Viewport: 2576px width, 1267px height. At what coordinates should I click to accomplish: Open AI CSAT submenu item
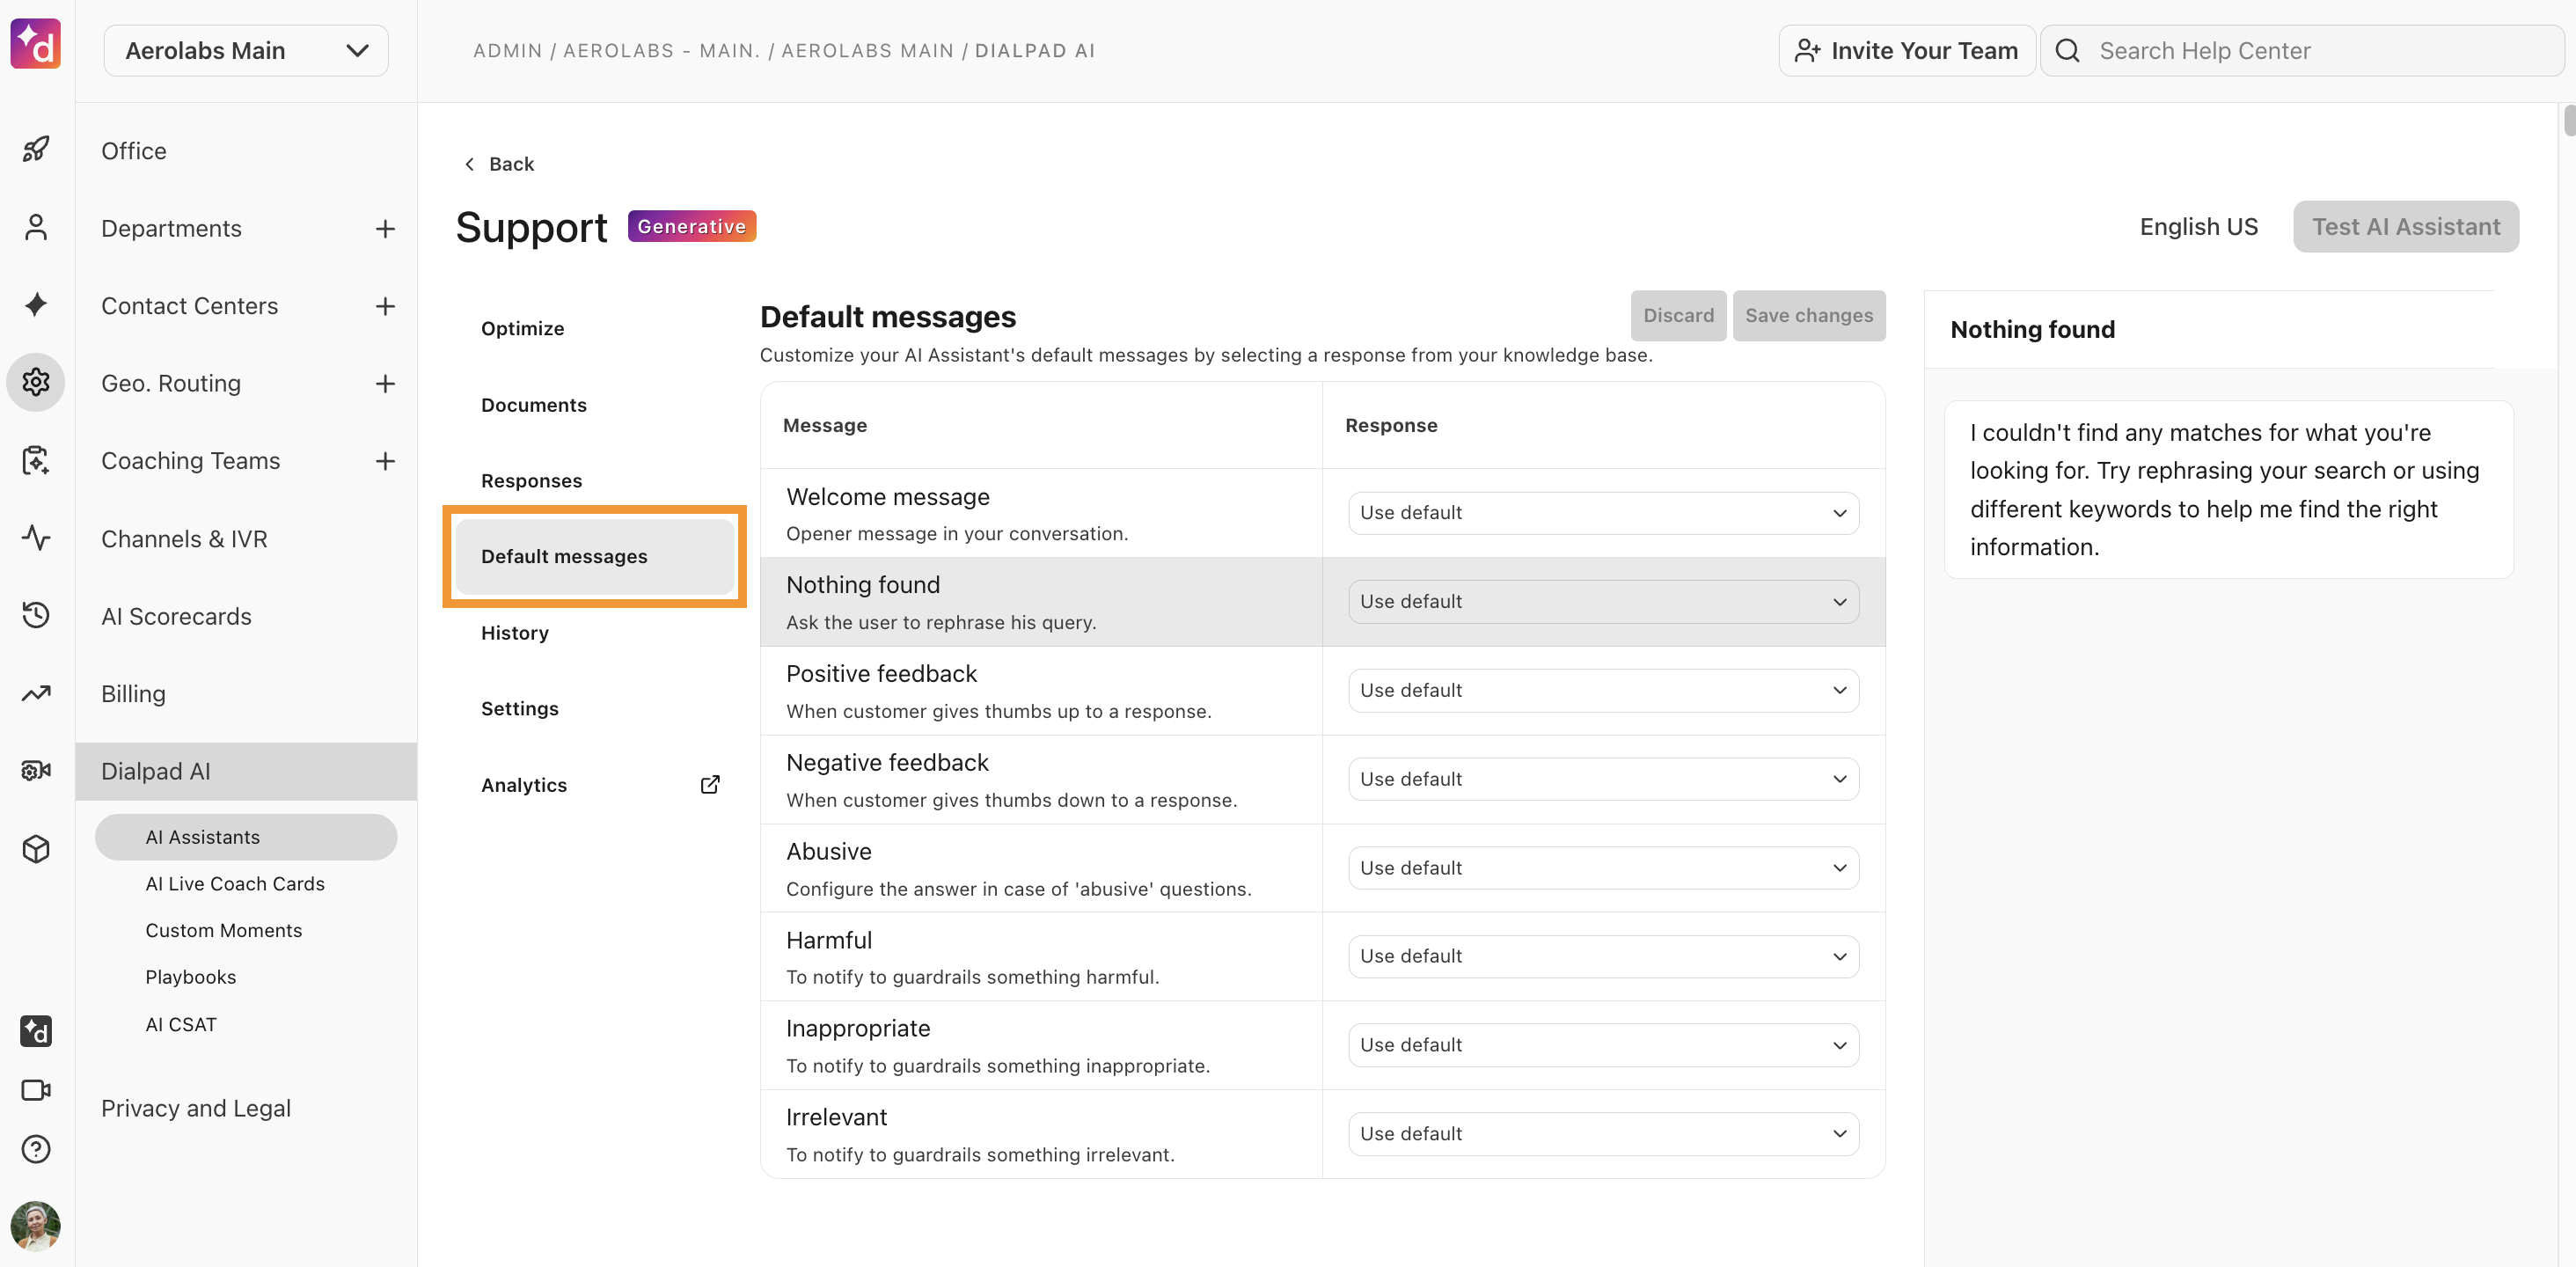(x=181, y=1025)
